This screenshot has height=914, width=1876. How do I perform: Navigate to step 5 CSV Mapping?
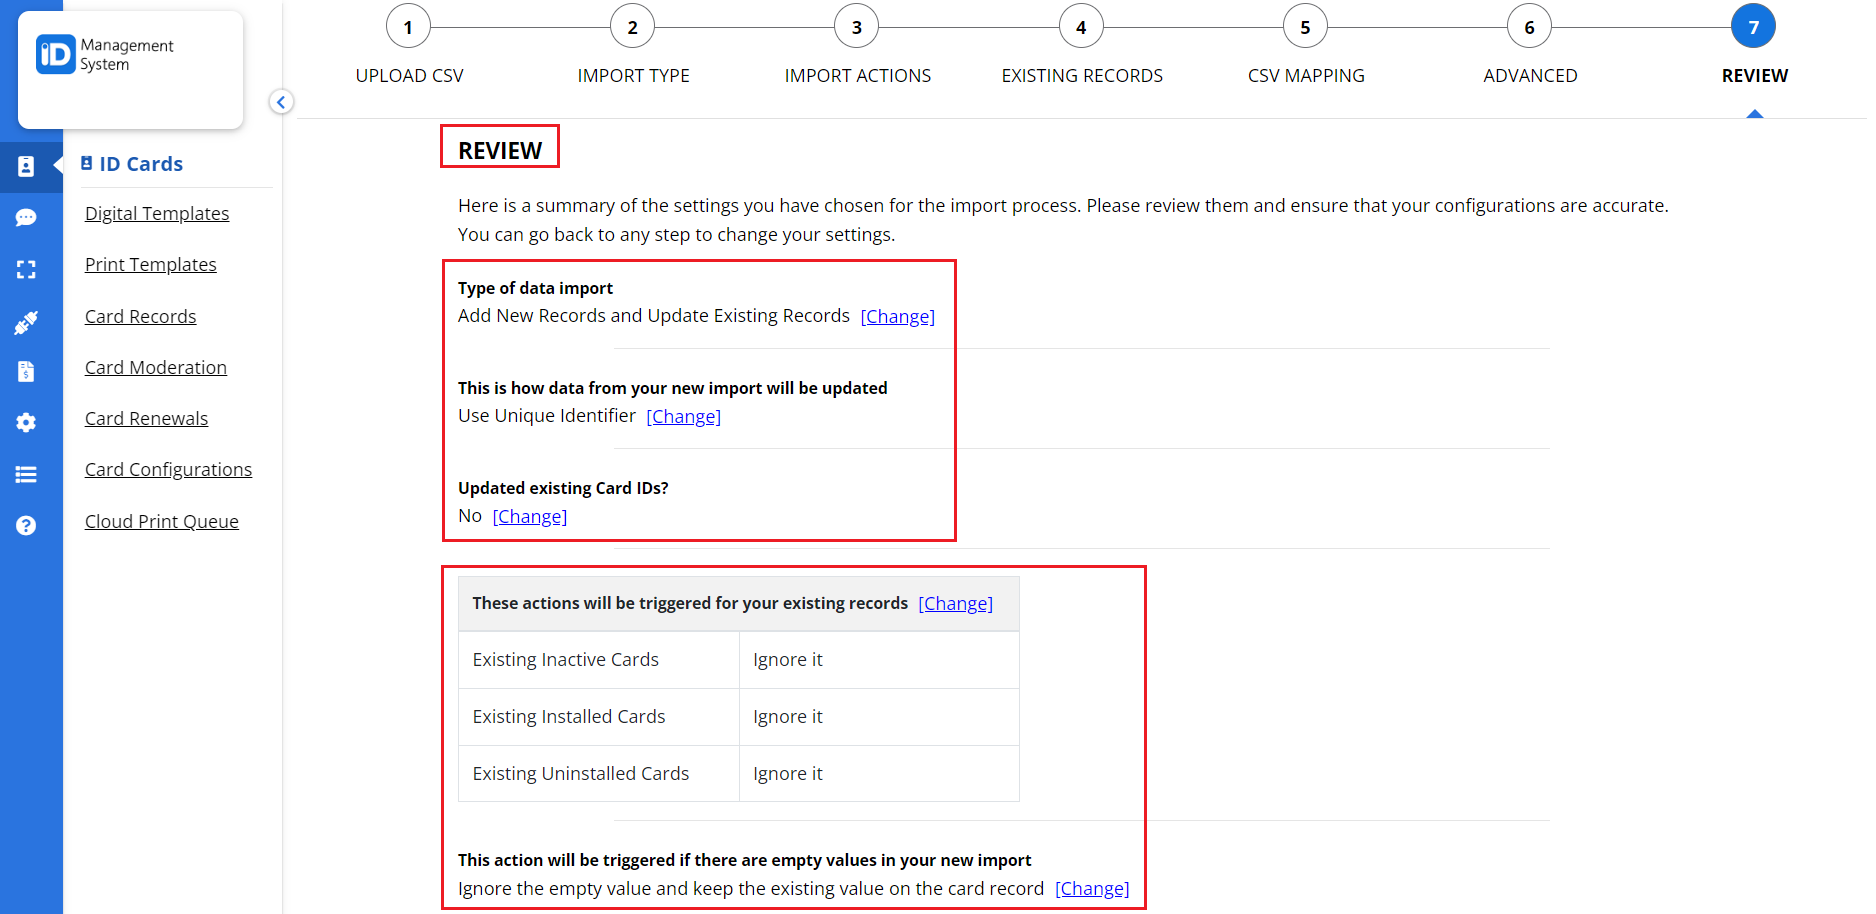pyautogui.click(x=1304, y=27)
